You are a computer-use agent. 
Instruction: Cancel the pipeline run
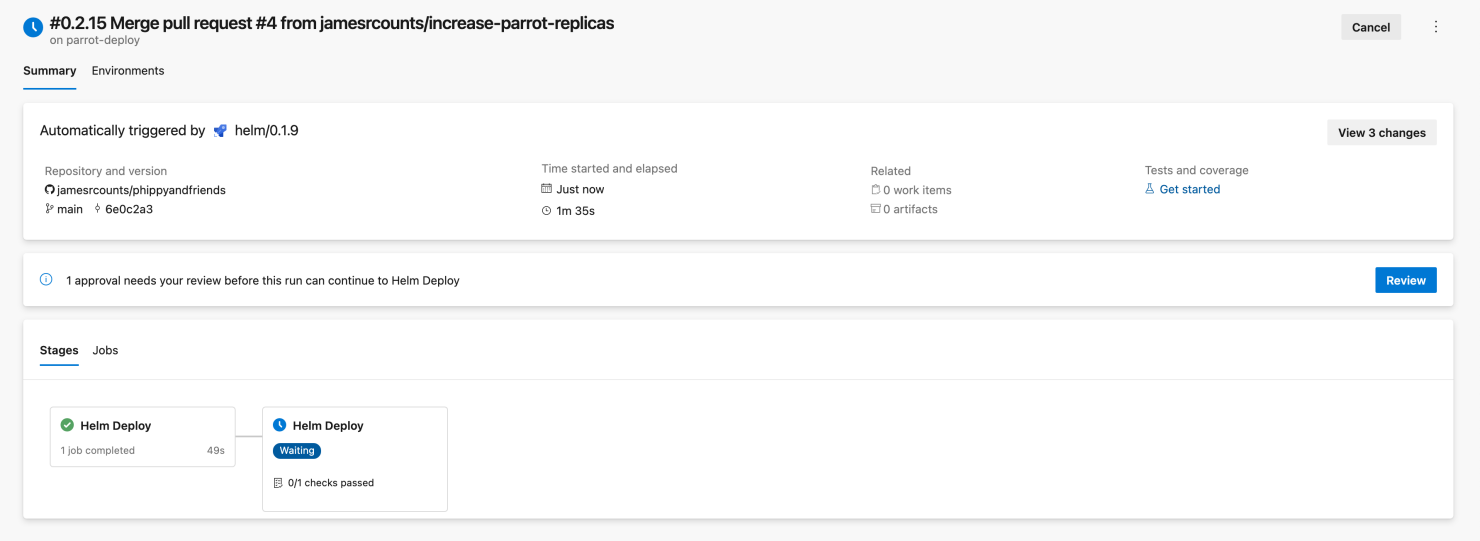(1371, 27)
